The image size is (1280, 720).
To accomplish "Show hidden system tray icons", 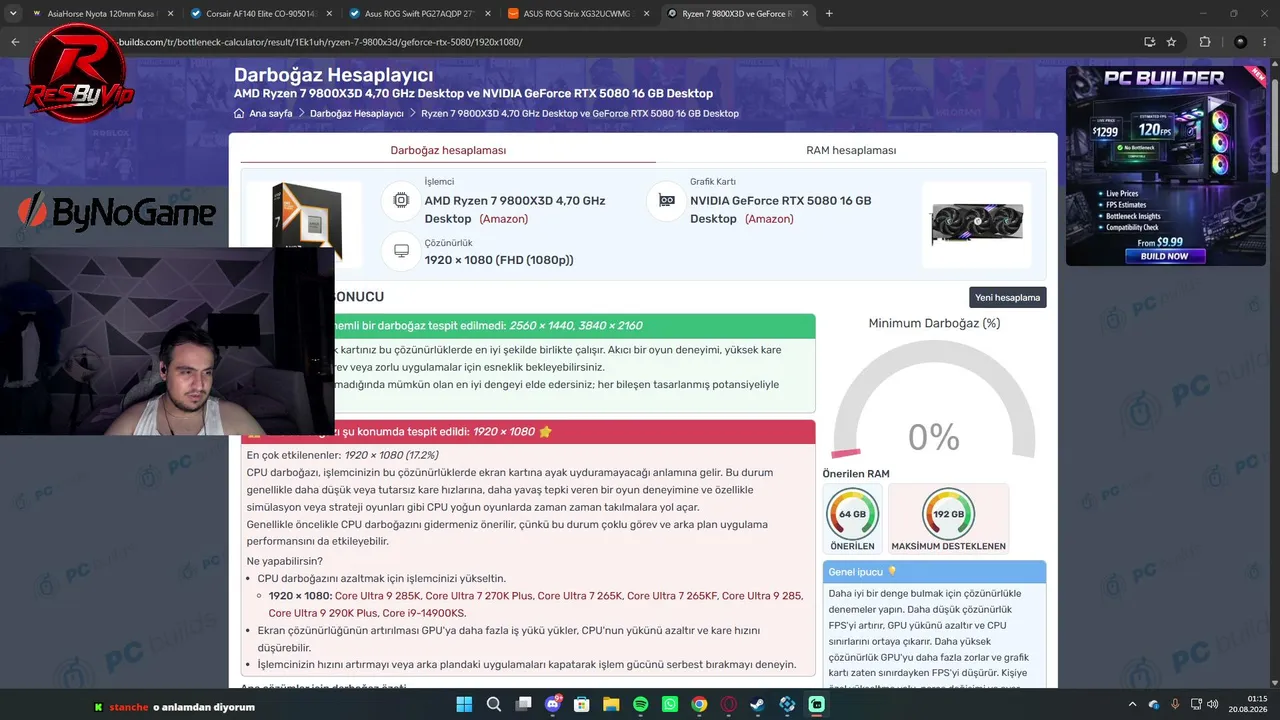I will click(1134, 705).
